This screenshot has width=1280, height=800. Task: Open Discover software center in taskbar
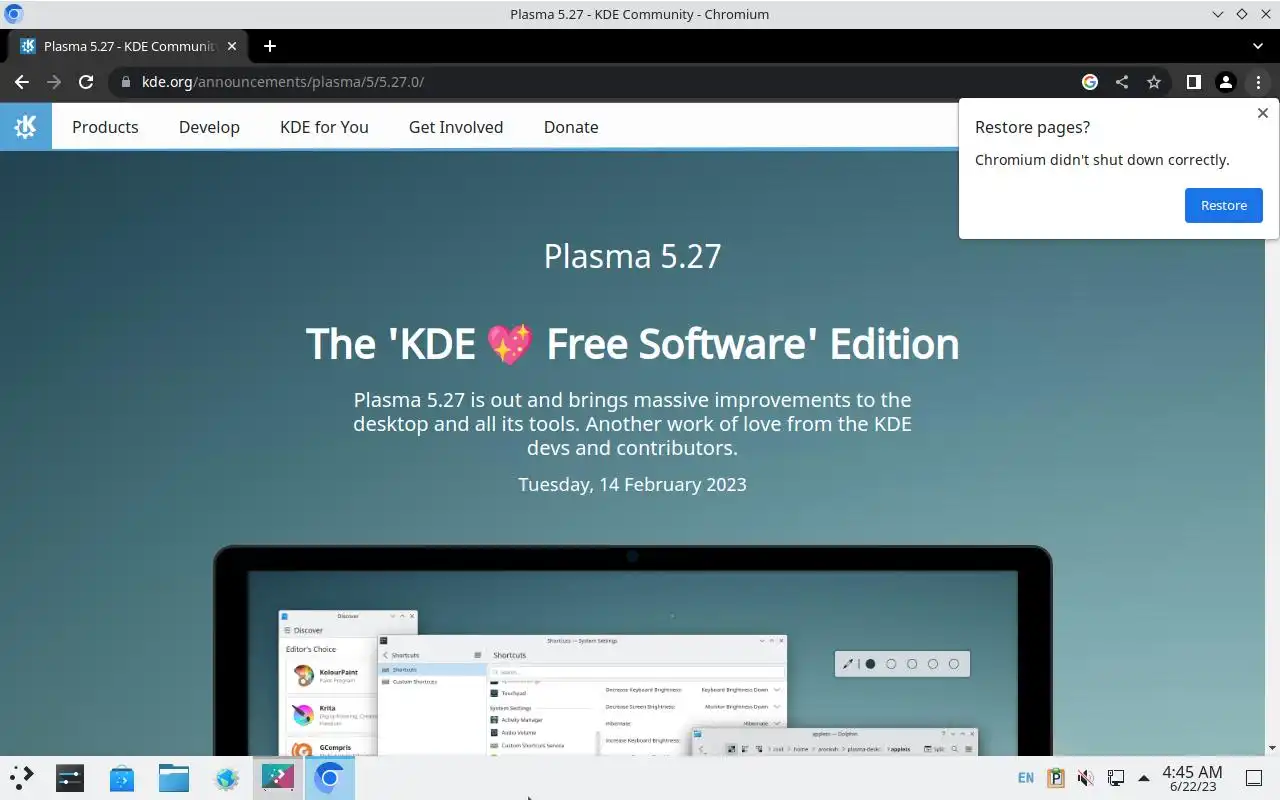[x=122, y=778]
